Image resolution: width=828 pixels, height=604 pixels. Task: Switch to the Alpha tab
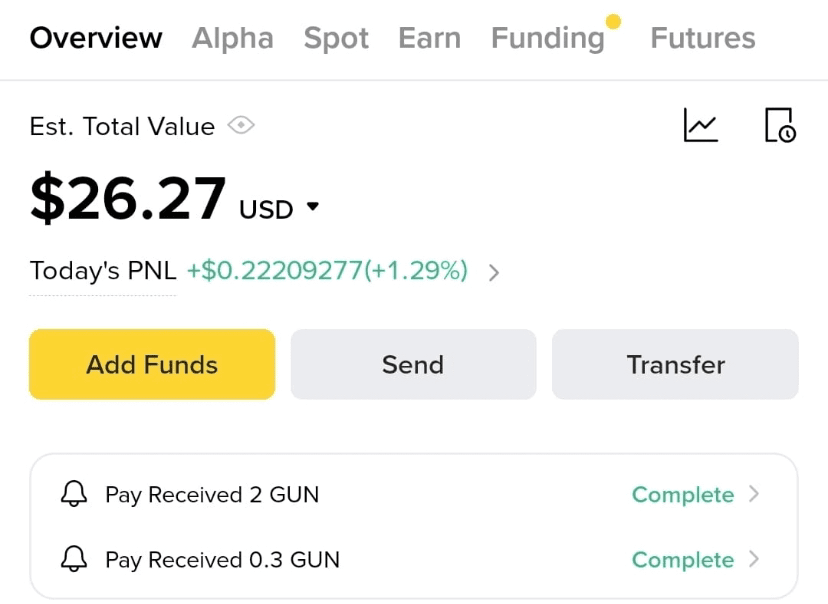click(232, 39)
